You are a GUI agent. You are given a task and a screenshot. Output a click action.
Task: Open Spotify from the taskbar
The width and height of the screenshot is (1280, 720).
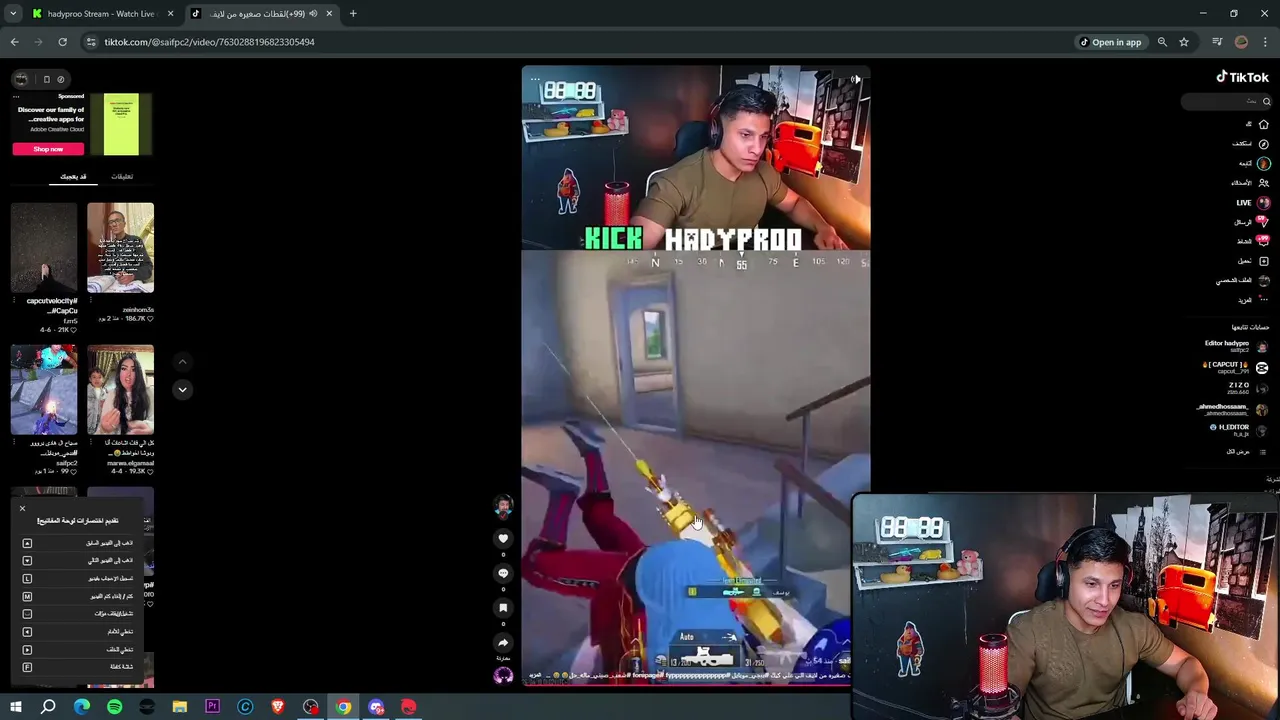tap(114, 707)
